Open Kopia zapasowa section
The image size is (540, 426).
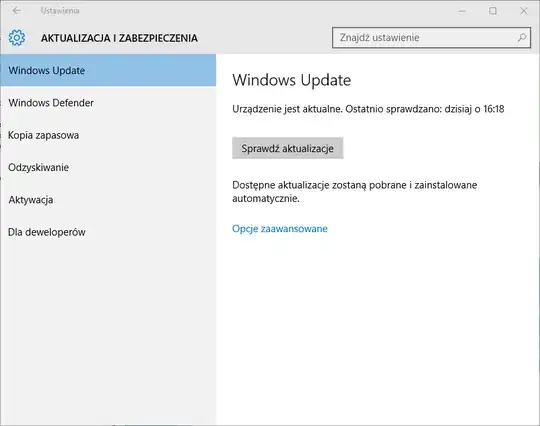pyautogui.click(x=108, y=135)
